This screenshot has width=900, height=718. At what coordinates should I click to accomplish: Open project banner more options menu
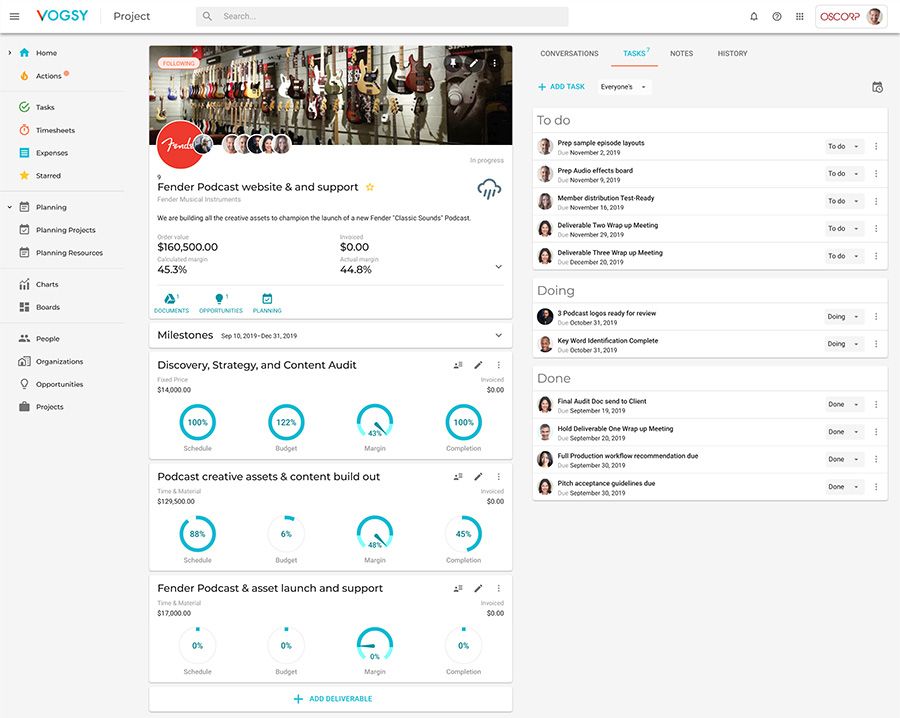click(494, 63)
